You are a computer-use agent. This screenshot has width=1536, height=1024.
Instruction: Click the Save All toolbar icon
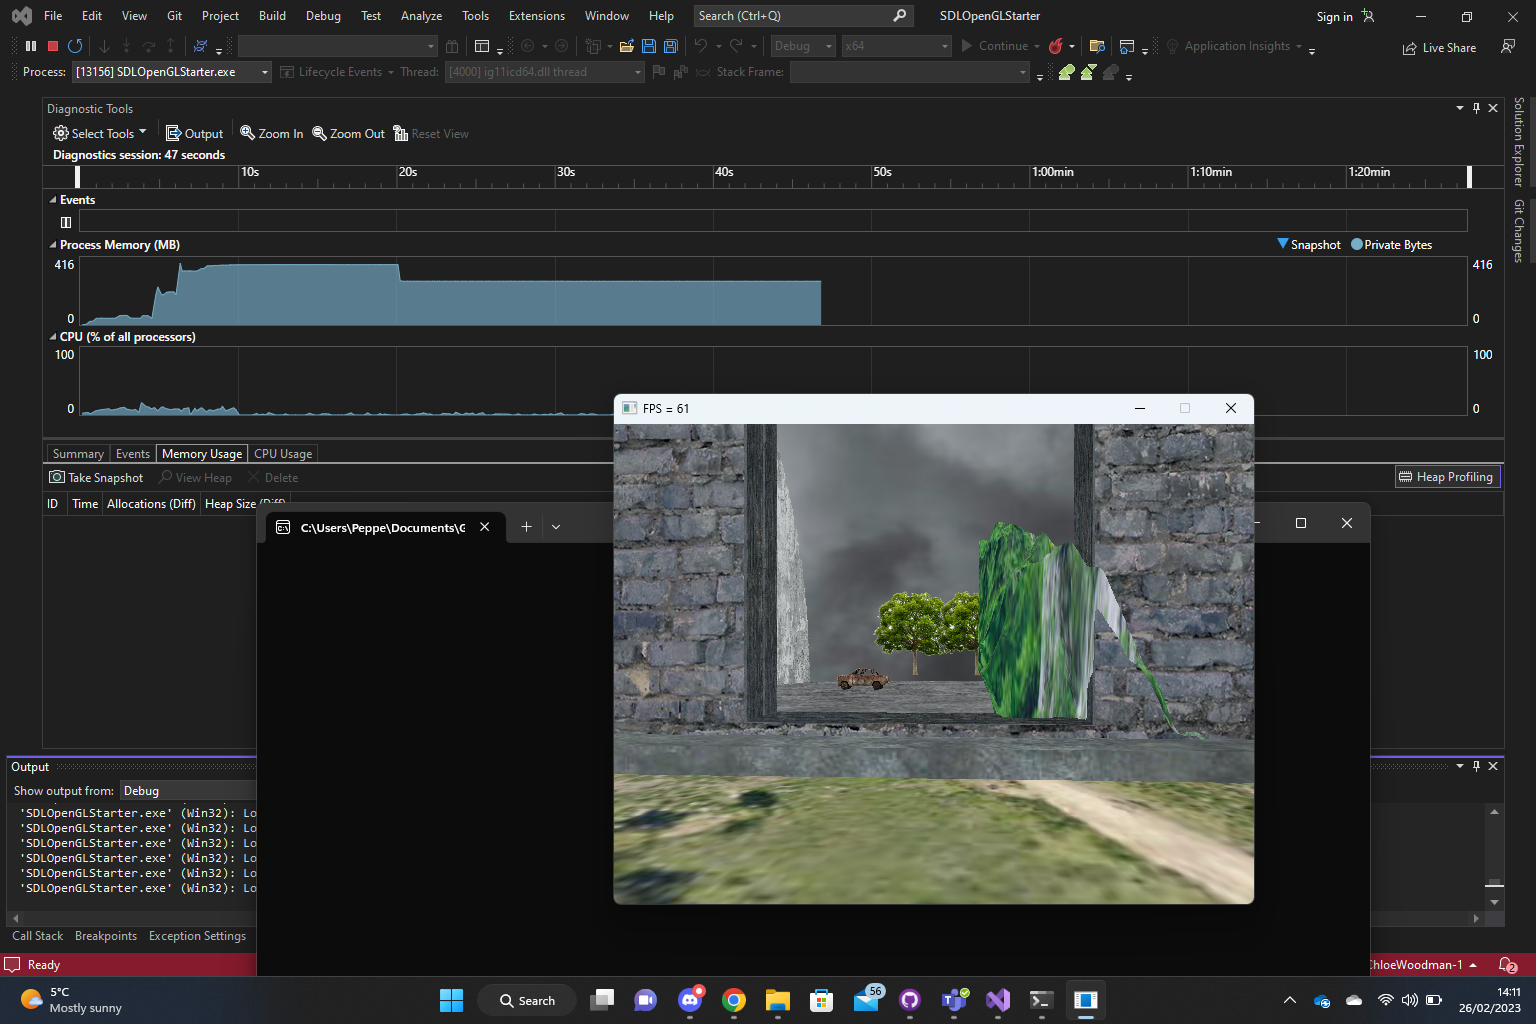670,46
